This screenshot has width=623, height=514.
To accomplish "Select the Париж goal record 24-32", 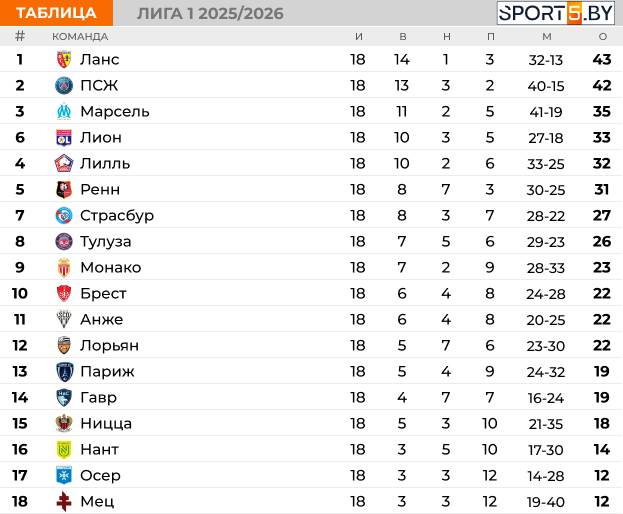I will click(546, 371).
